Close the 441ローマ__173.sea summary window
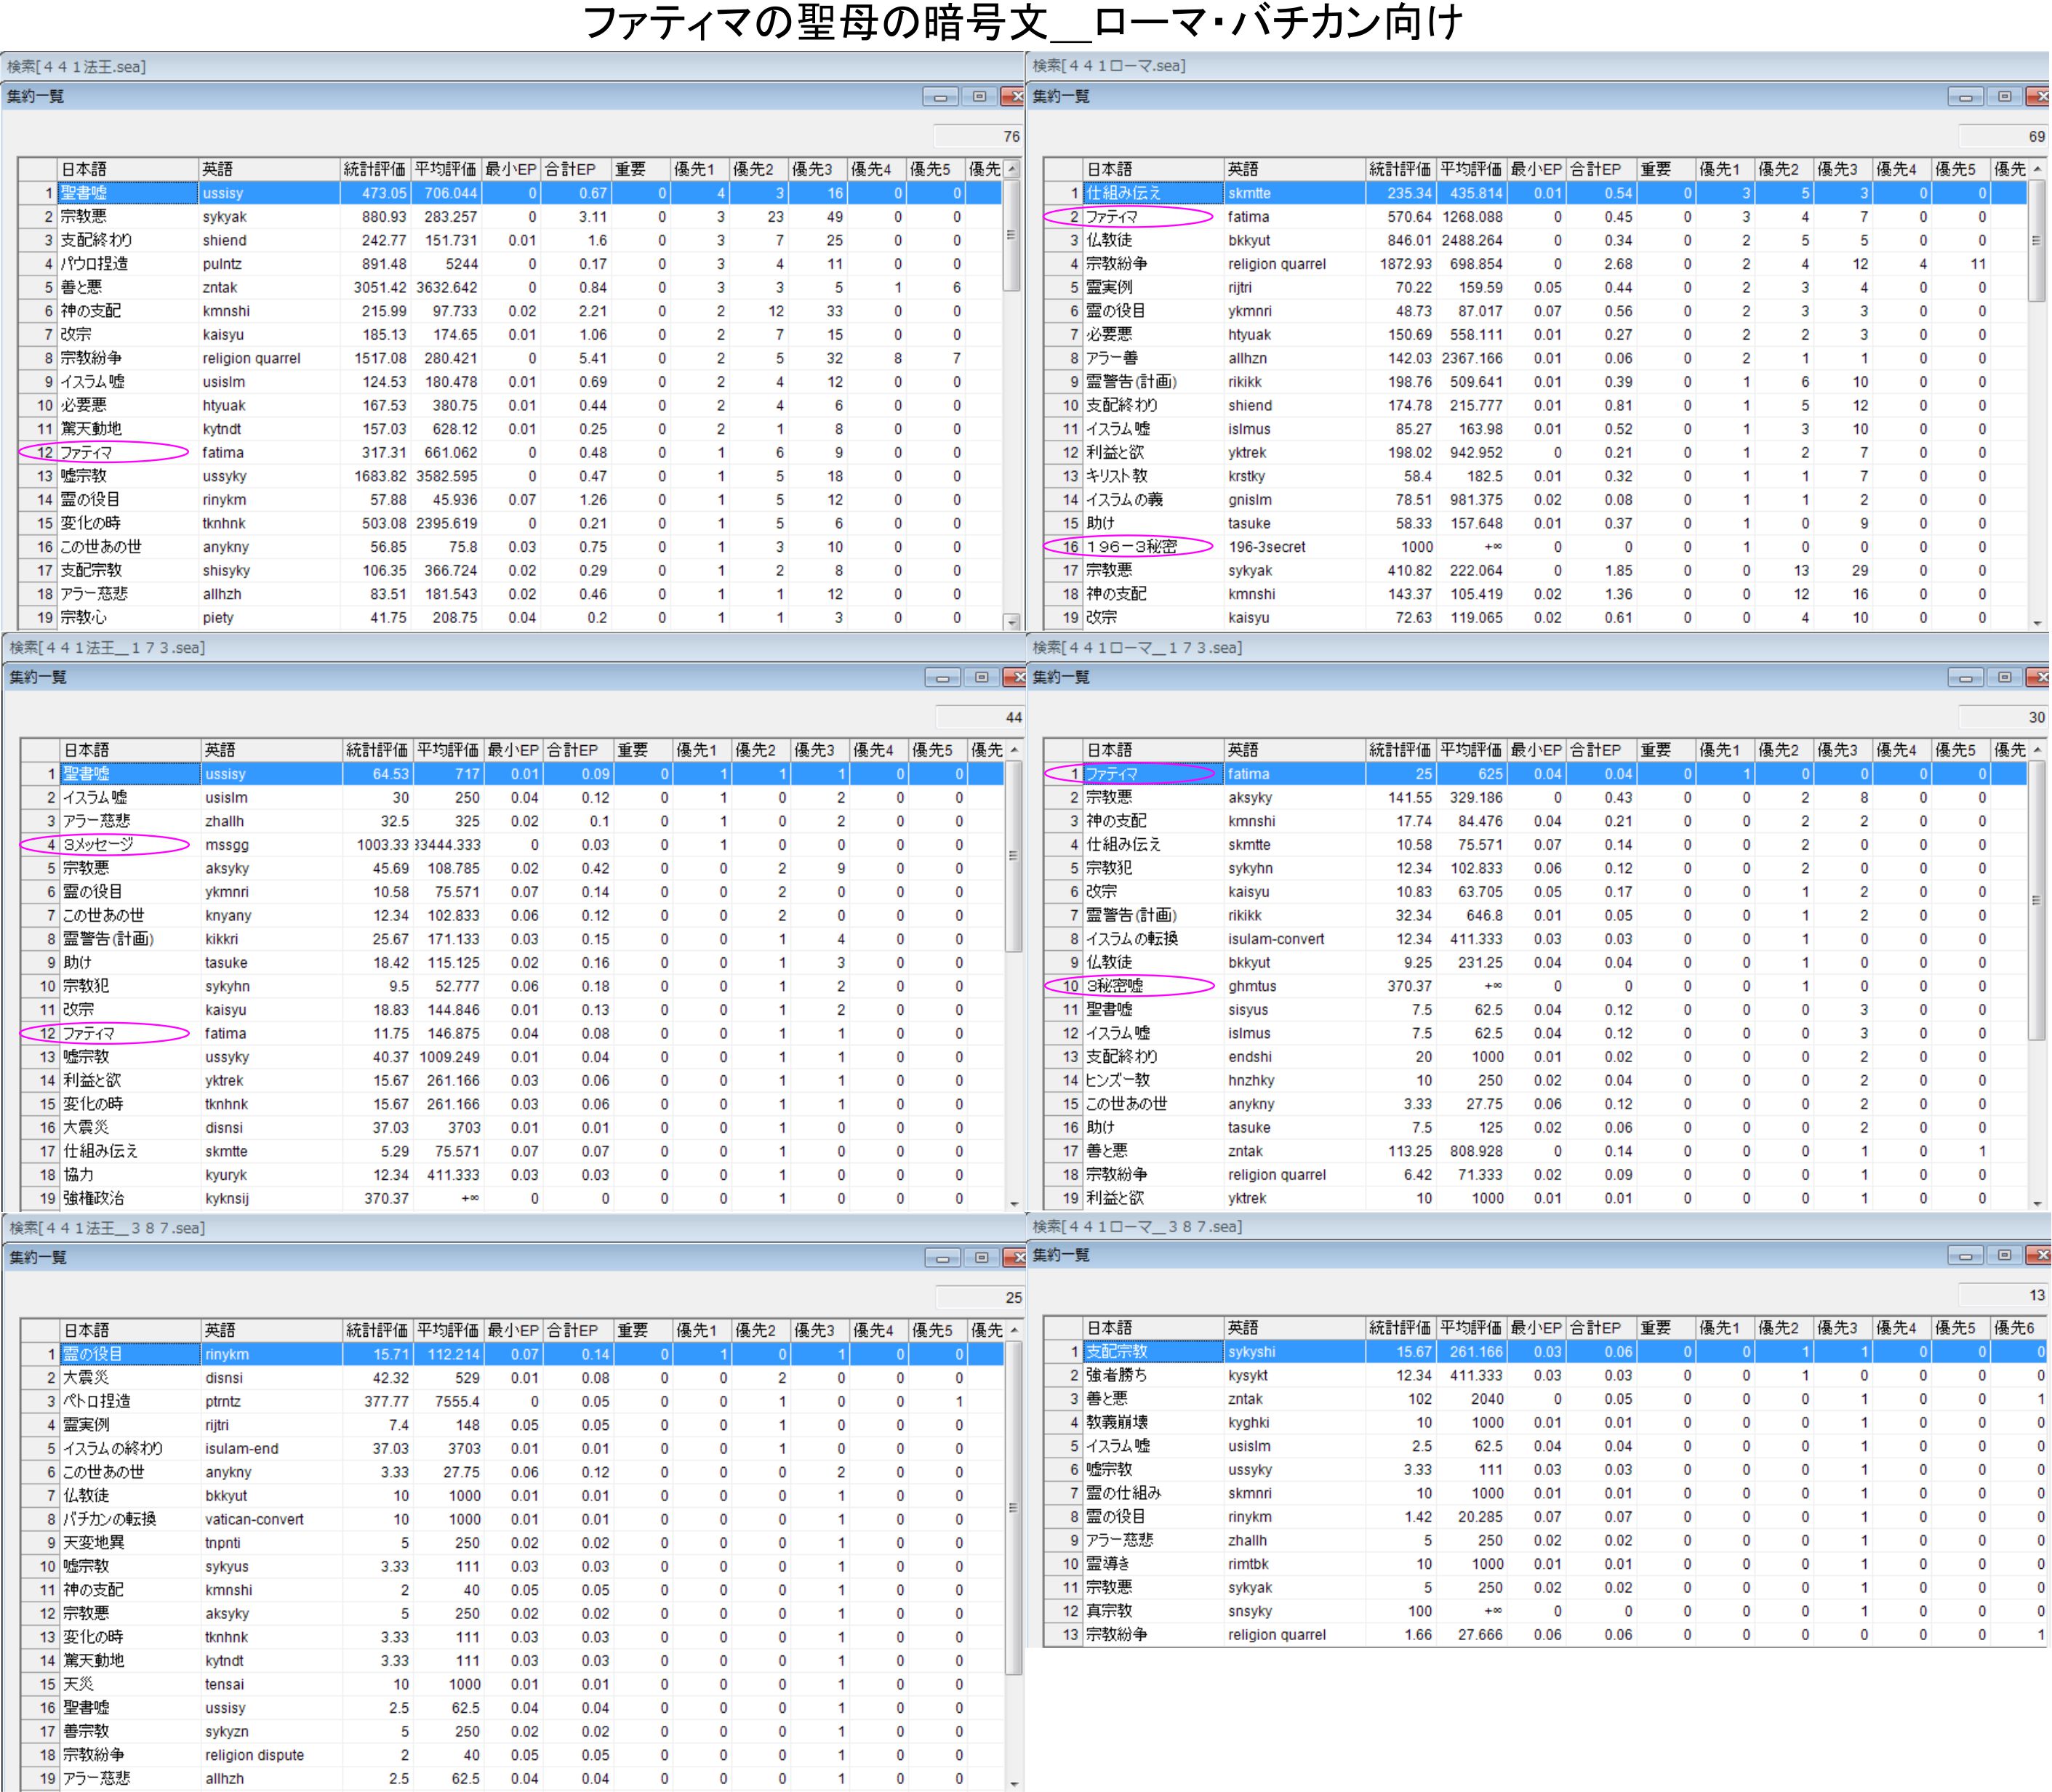Image resolution: width=2052 pixels, height=1792 pixels. tap(2037, 678)
